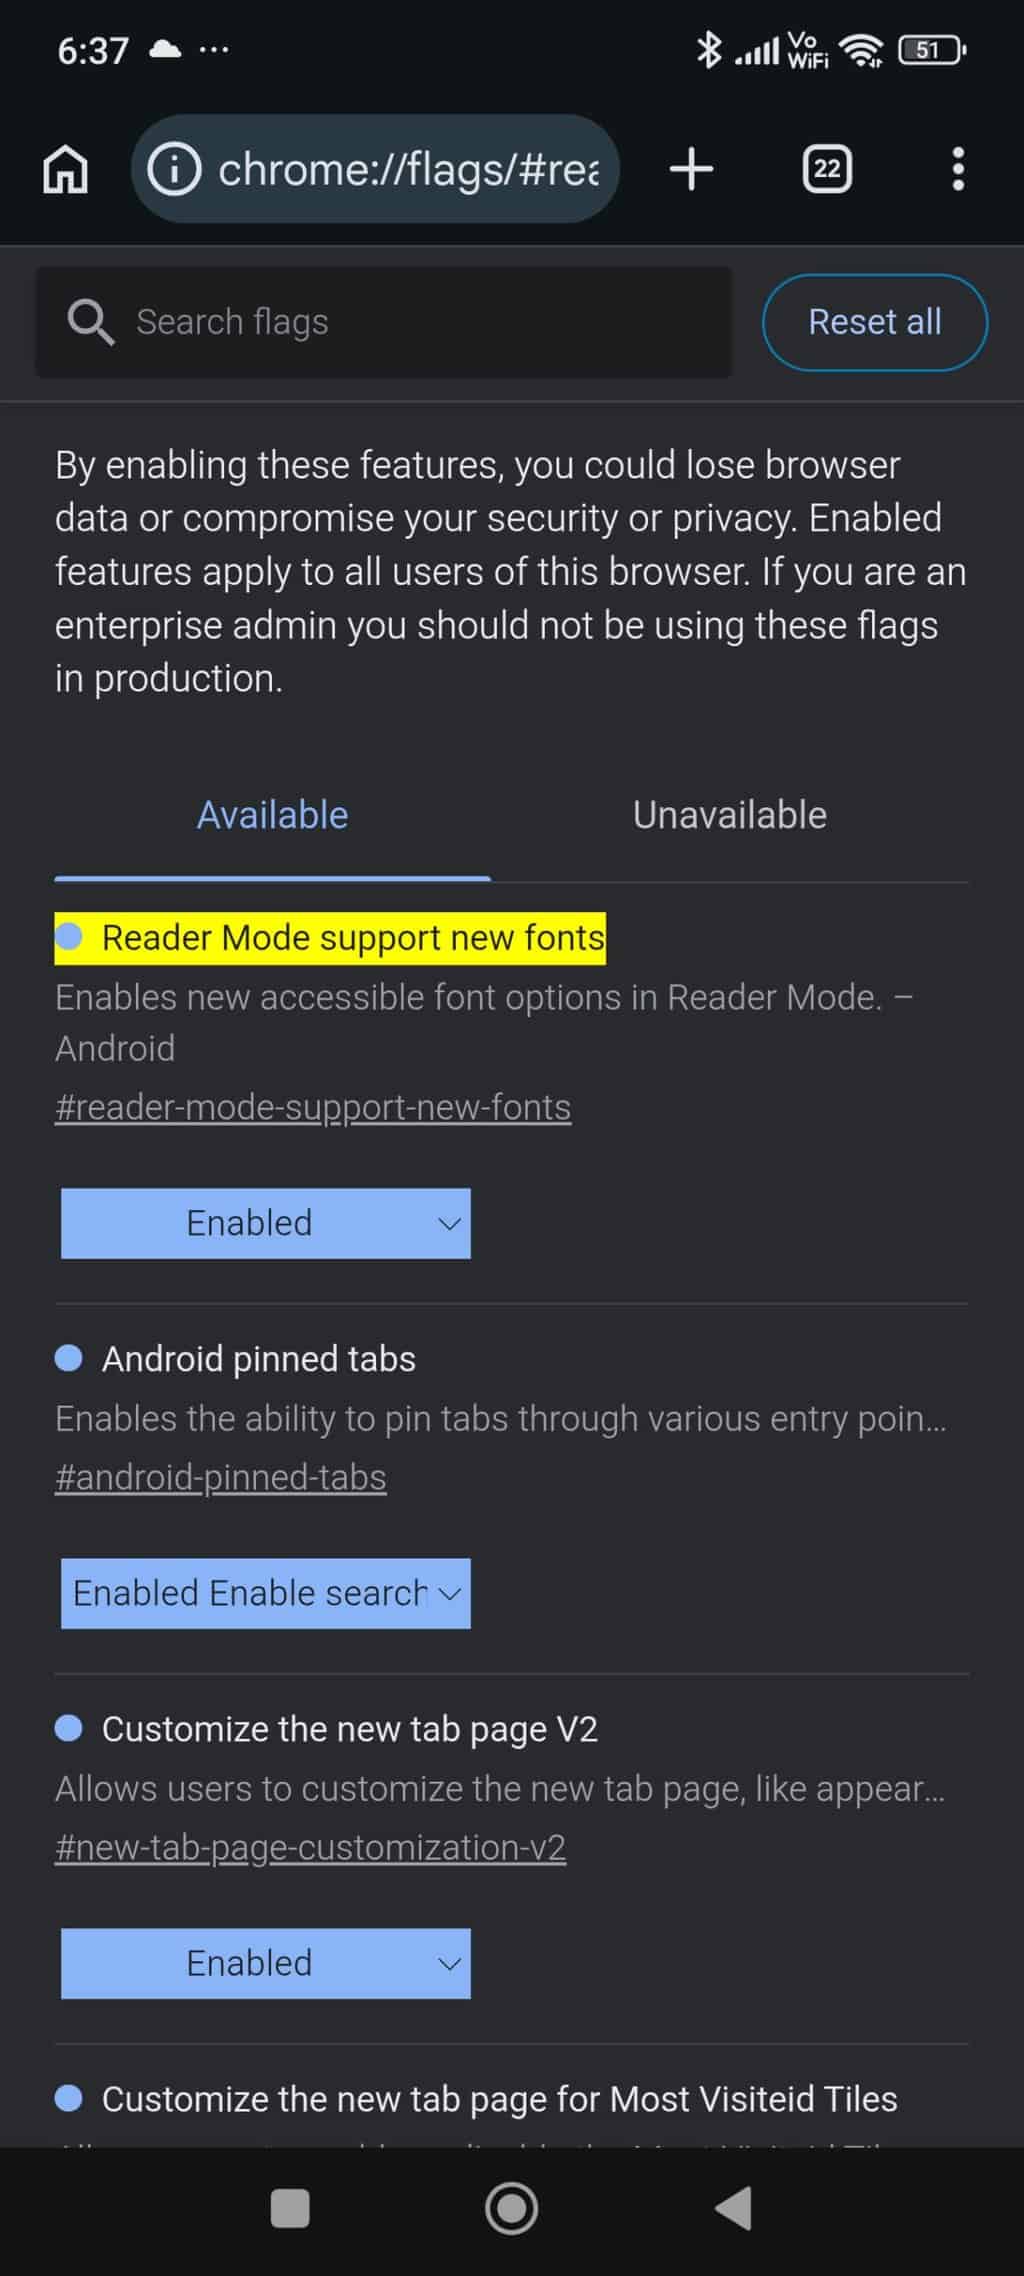Open the #new-tab-page-customization-v2 link
Screen dimensions: 1024x2276
pyautogui.click(x=310, y=1847)
